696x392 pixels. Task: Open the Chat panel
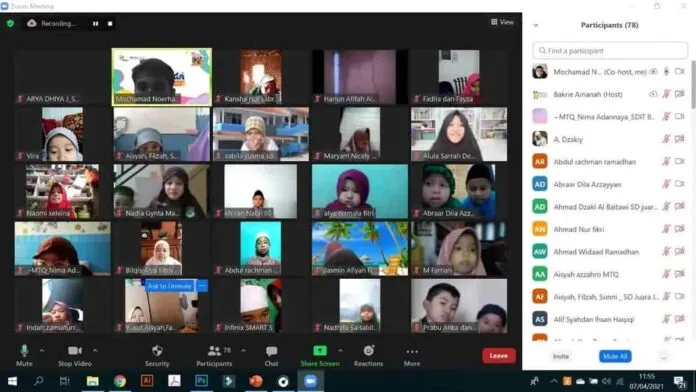271,355
